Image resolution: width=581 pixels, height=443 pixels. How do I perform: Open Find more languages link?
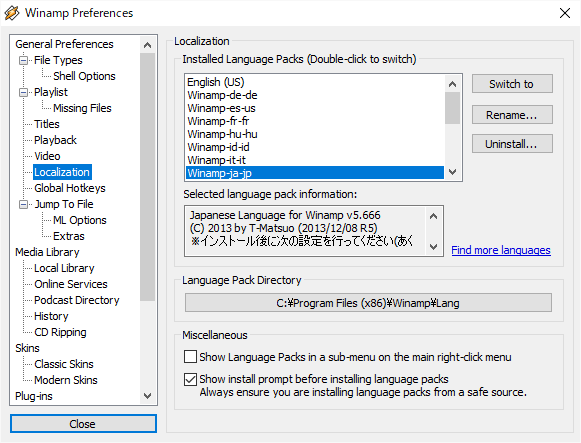501,250
